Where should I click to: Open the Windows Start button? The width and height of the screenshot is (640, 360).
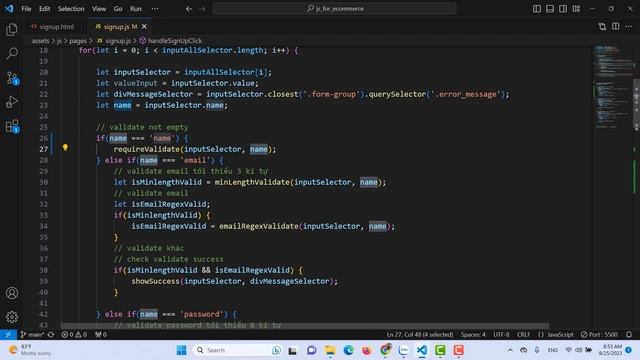tap(182, 350)
